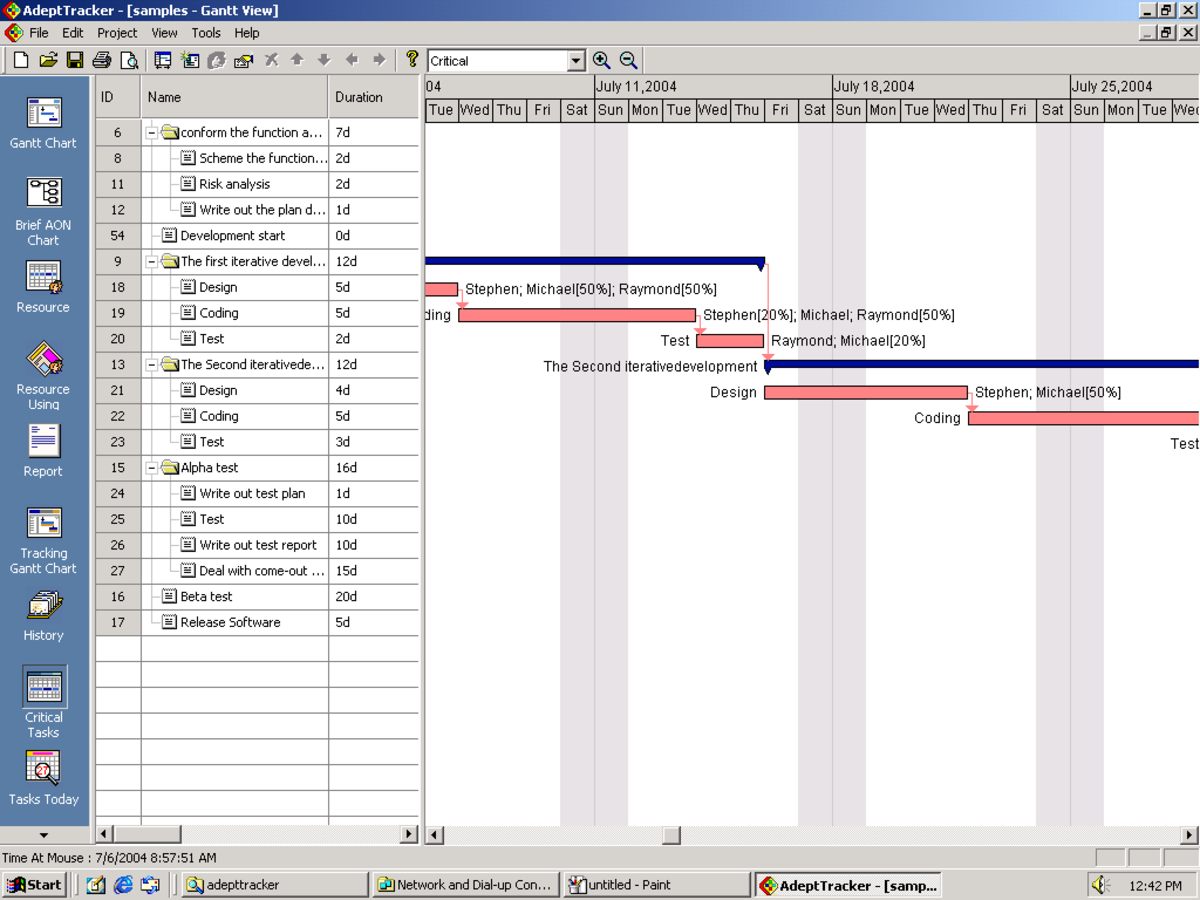Screen dimensions: 1200x900
Task: Collapse the Second iterative development group
Action: click(x=150, y=364)
